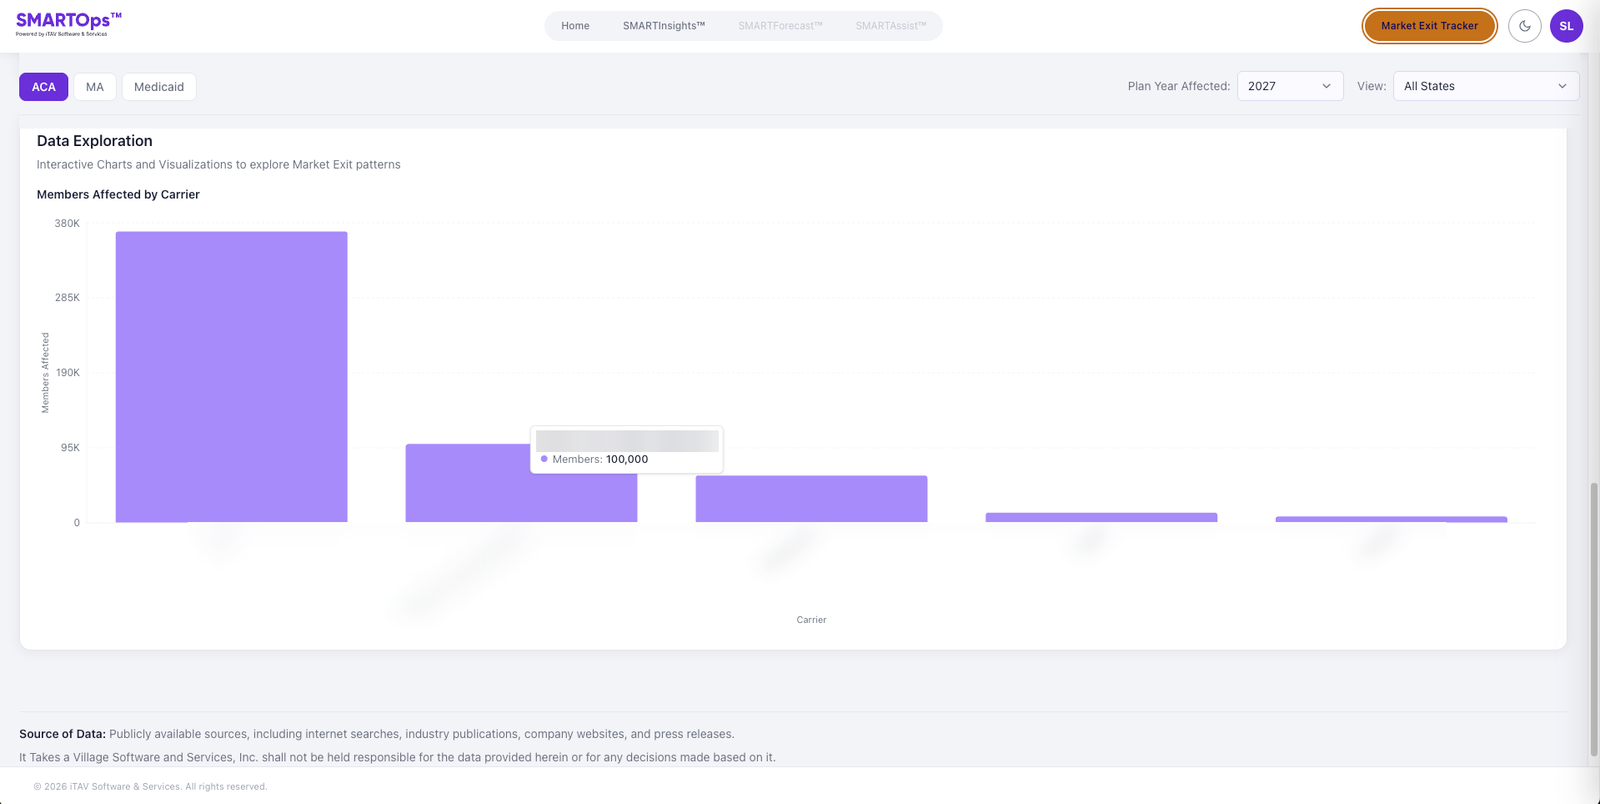Screen dimensions: 1600x804
Task: Click the 2026 iTAV copyright footer
Action: point(150,787)
